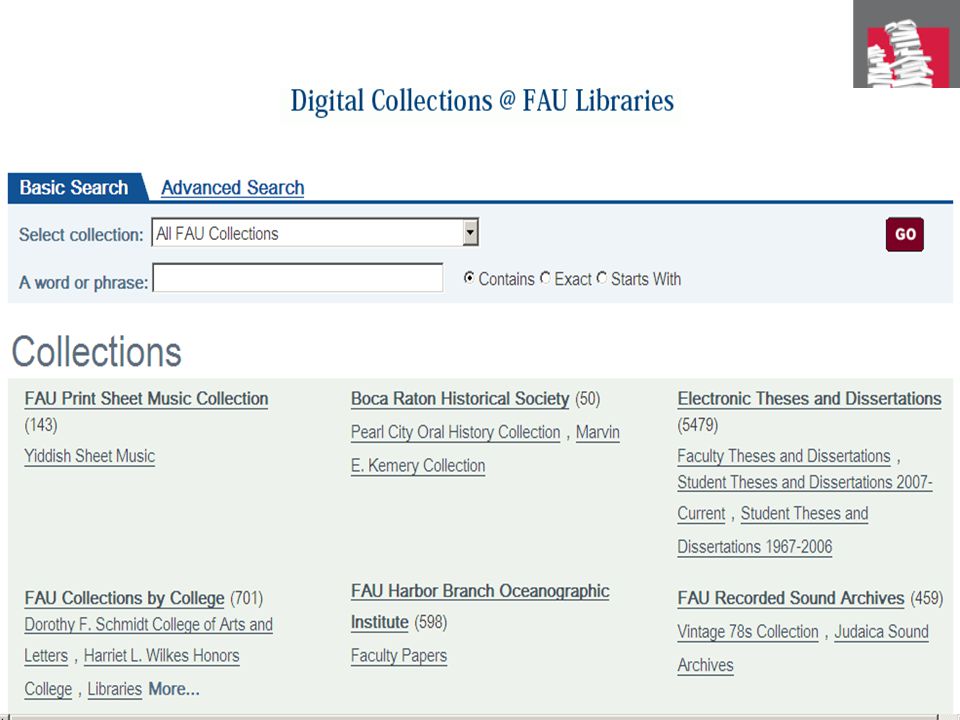Open FAU Harbor Branch Oceanographic Institute link
The height and width of the screenshot is (720, 960).
480,591
